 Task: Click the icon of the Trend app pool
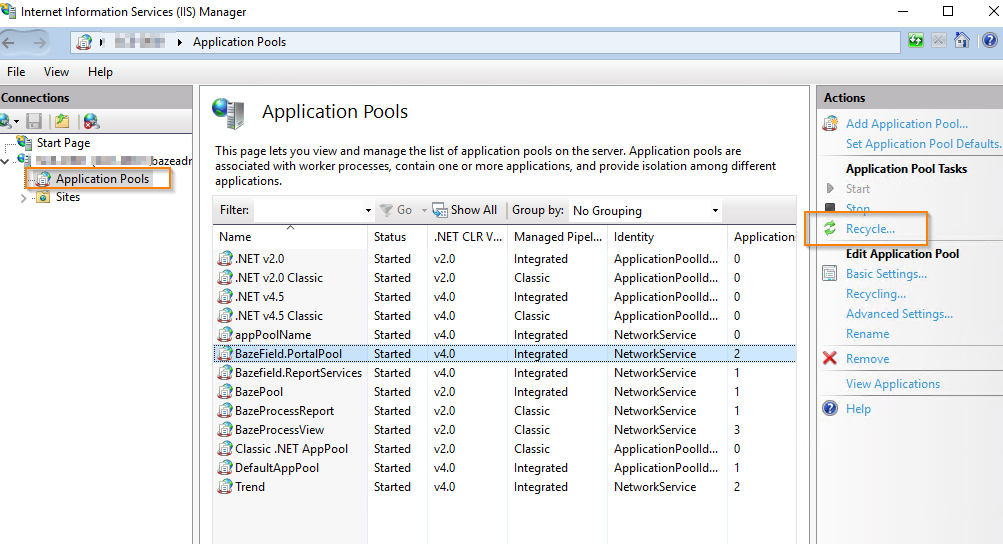225,486
